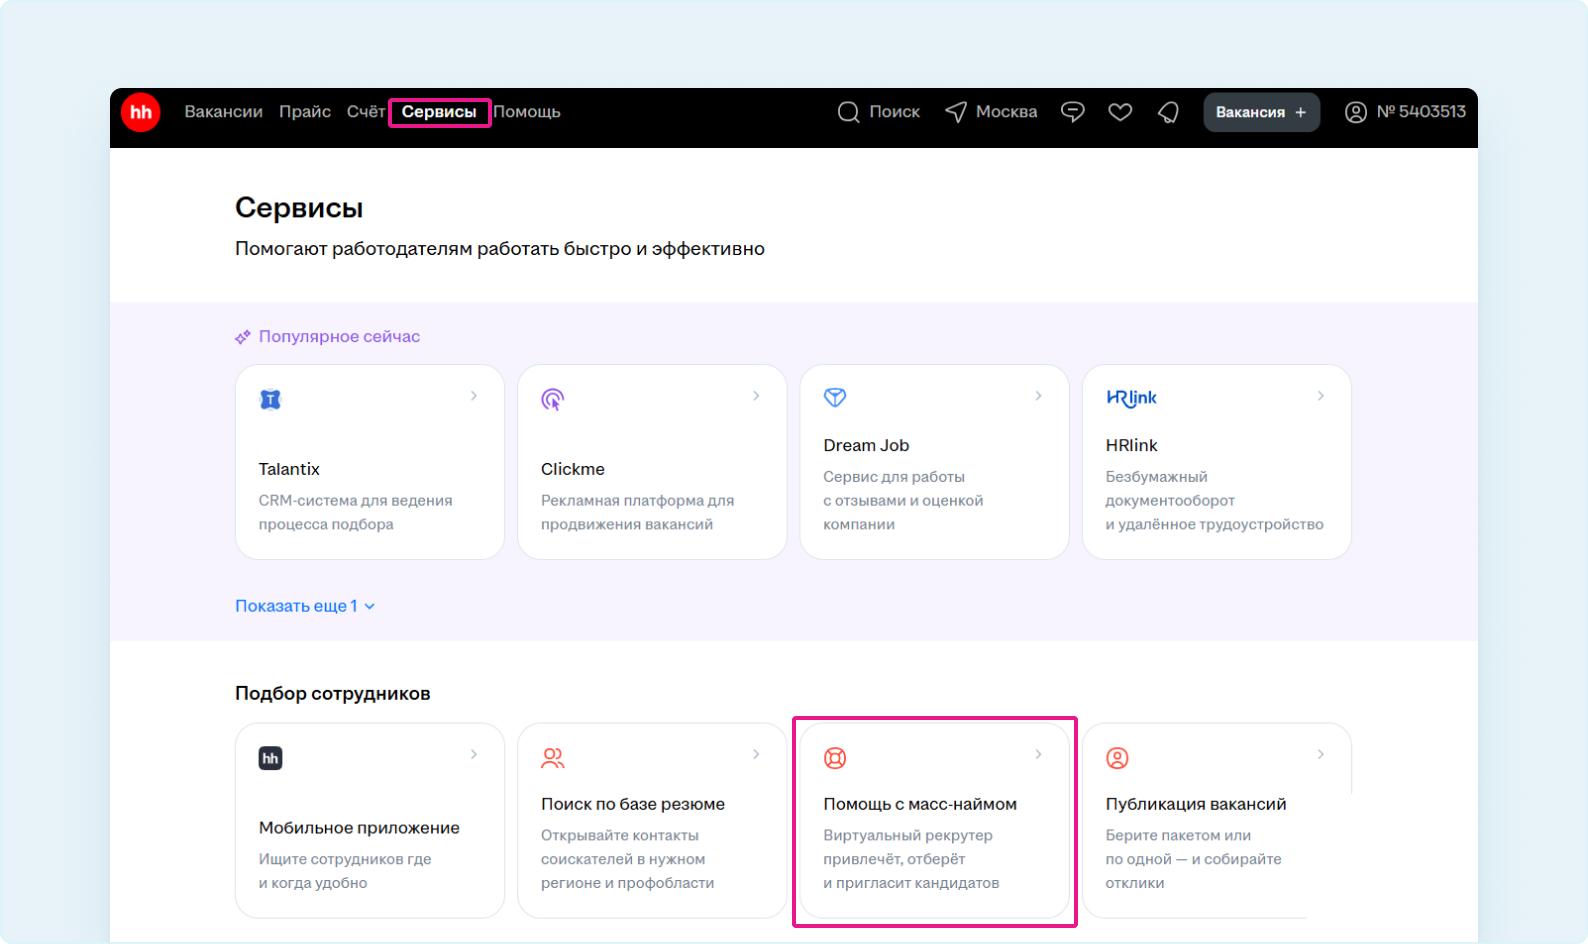Open Публикация вакансий title
Viewport: 1588px width, 944px height.
tap(1196, 804)
